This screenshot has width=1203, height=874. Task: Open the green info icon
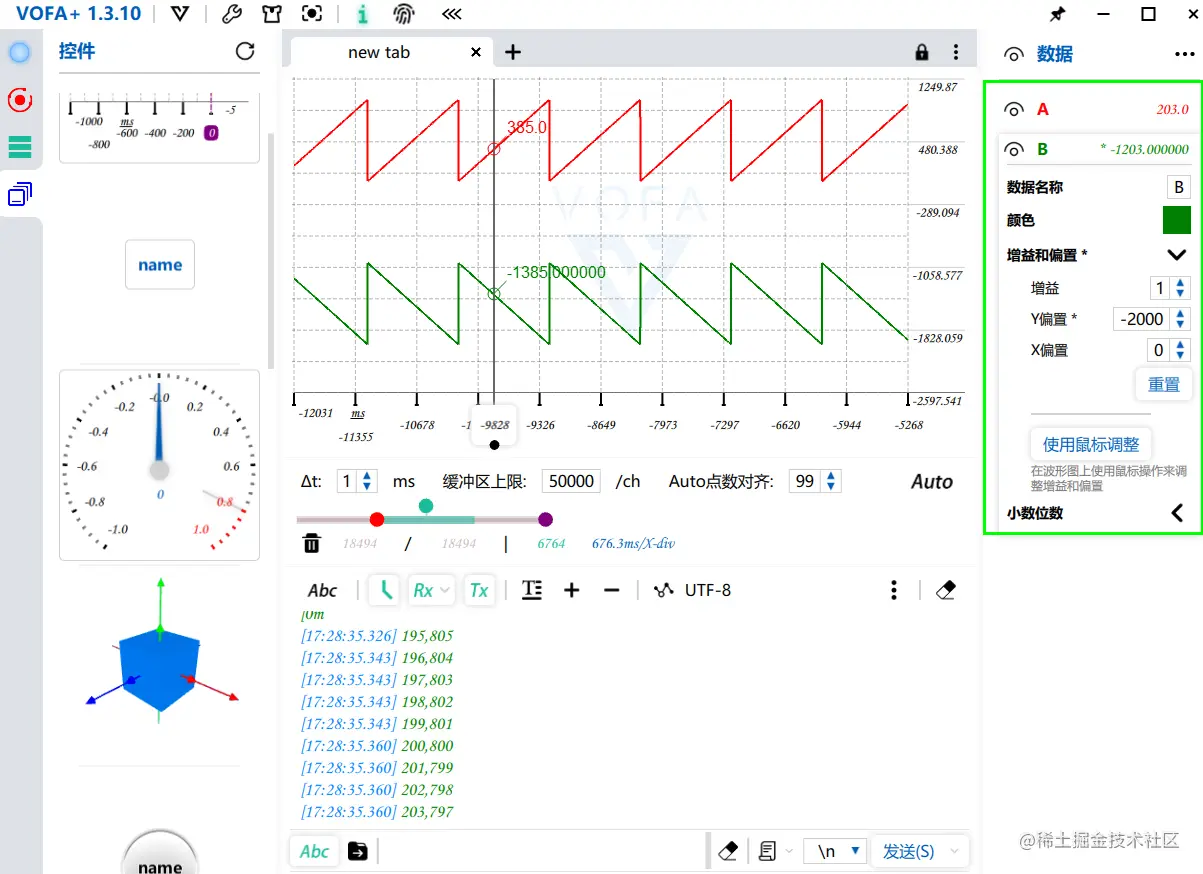click(362, 14)
